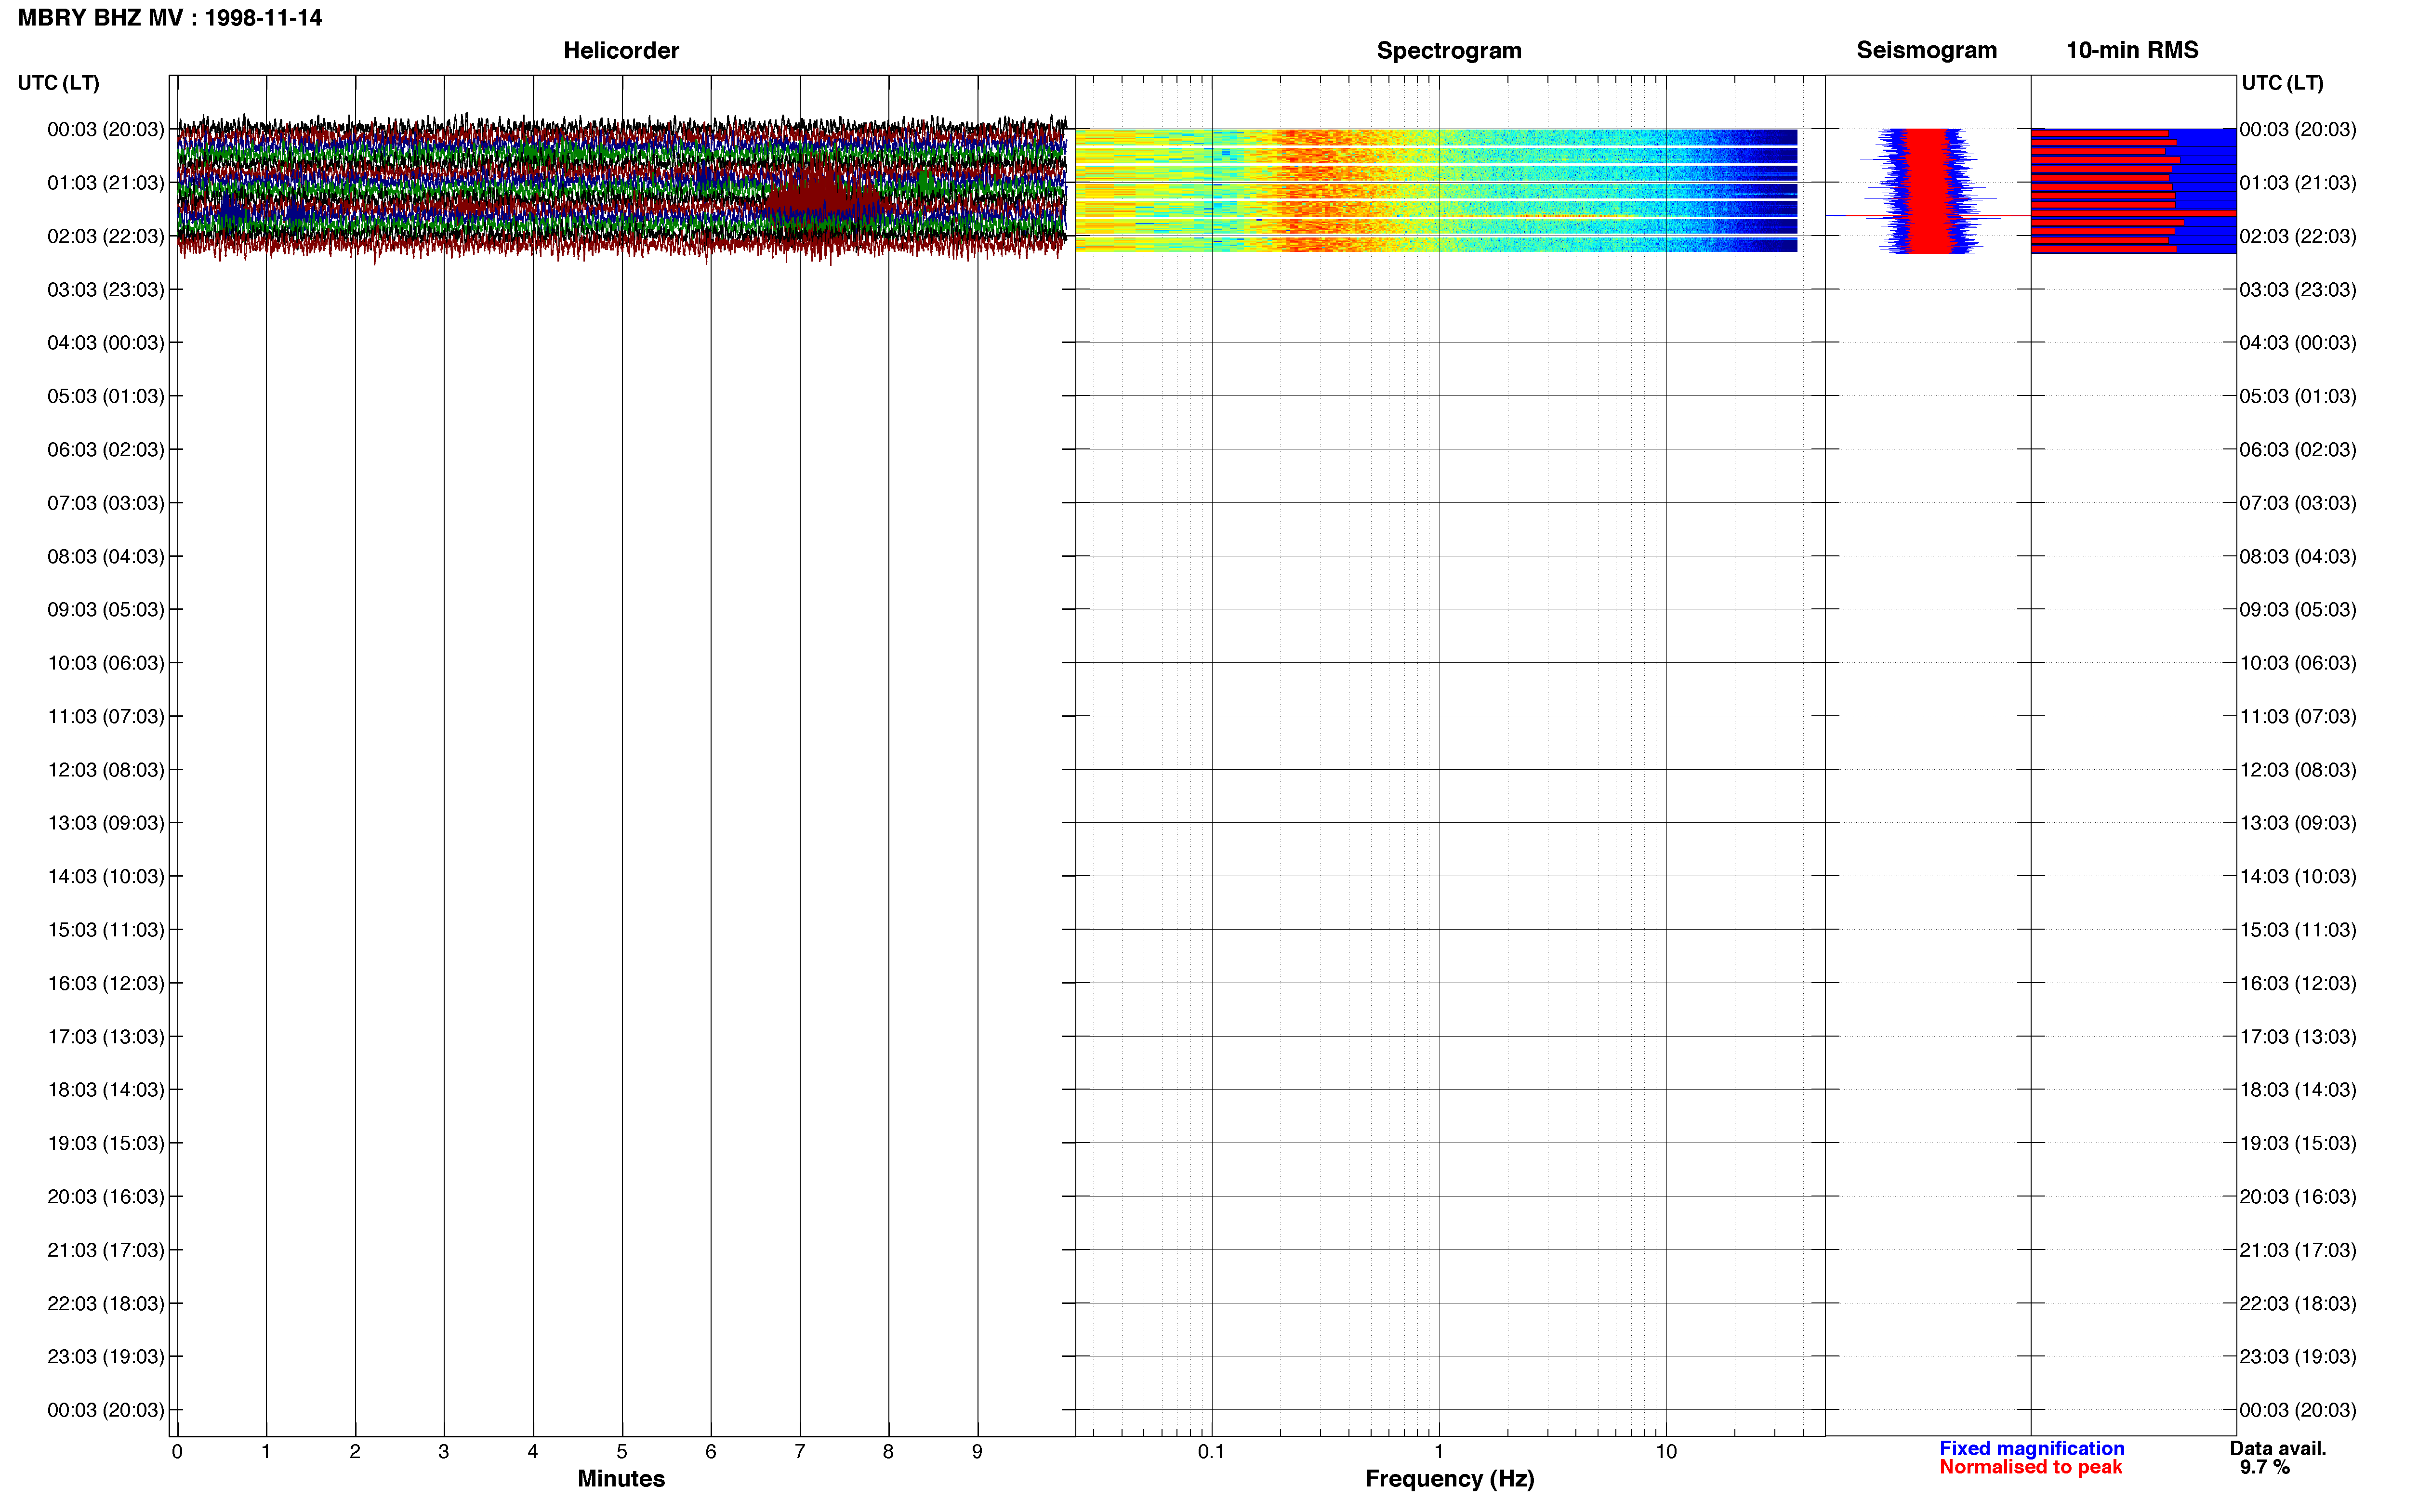2418x1512 pixels.
Task: Click the left '01:03 (21:03)' time label
Action: click(105, 183)
